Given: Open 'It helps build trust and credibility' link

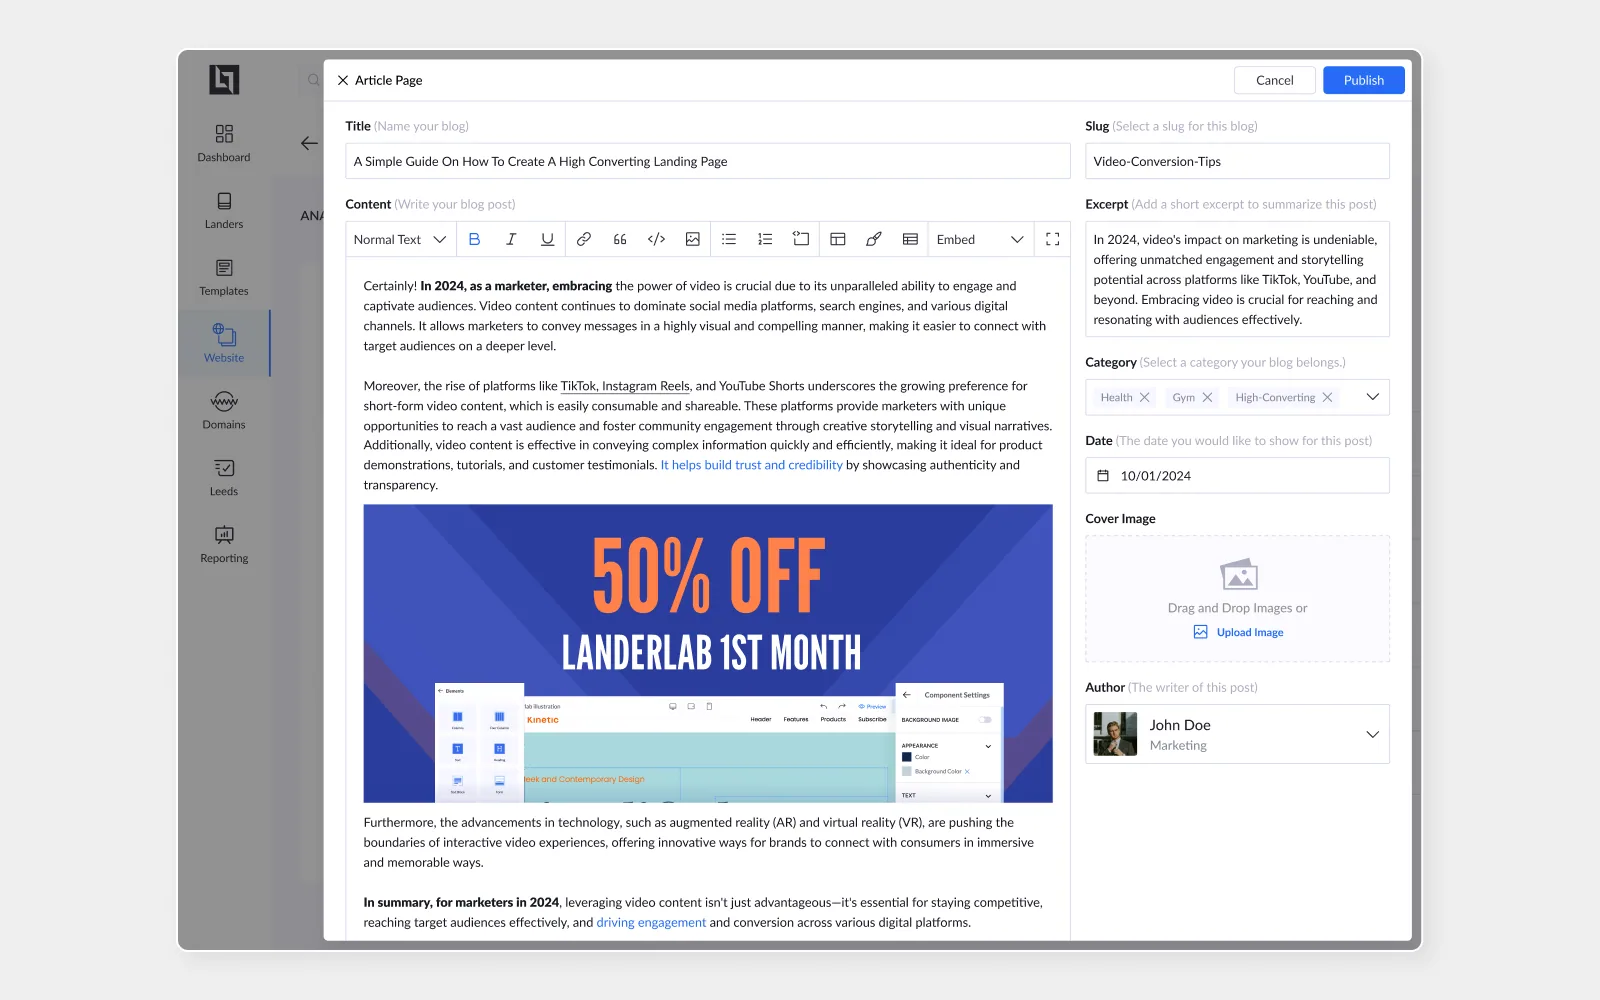Looking at the screenshot, I should [x=751, y=465].
